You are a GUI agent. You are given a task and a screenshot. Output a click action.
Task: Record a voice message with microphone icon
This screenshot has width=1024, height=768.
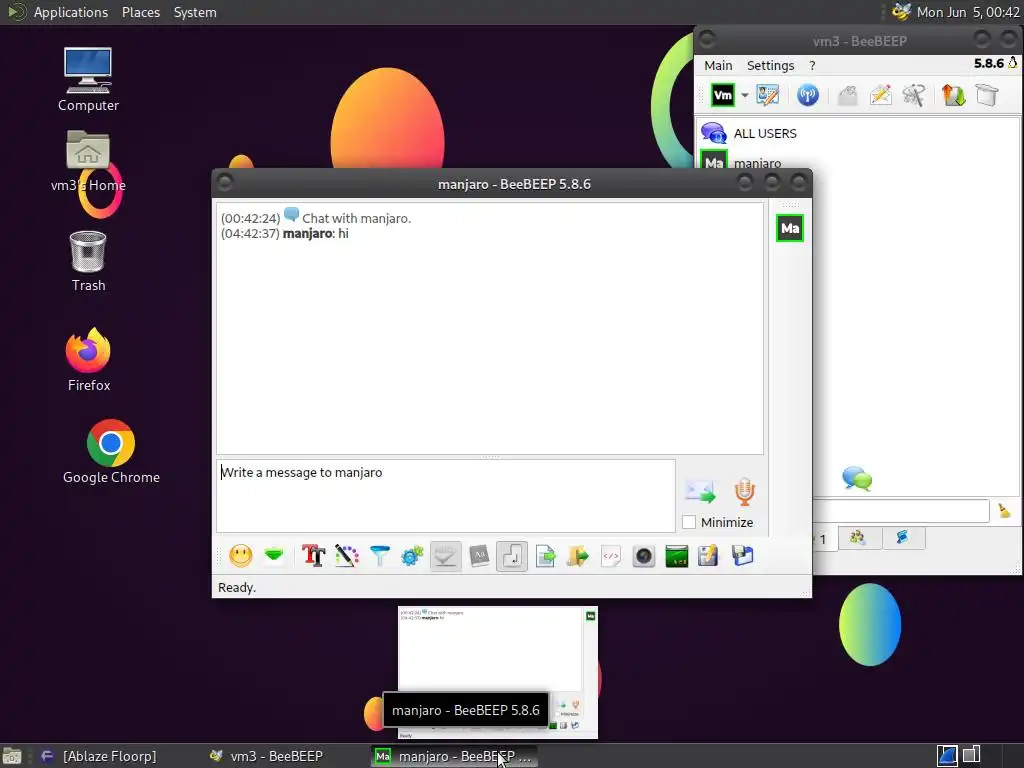(744, 492)
